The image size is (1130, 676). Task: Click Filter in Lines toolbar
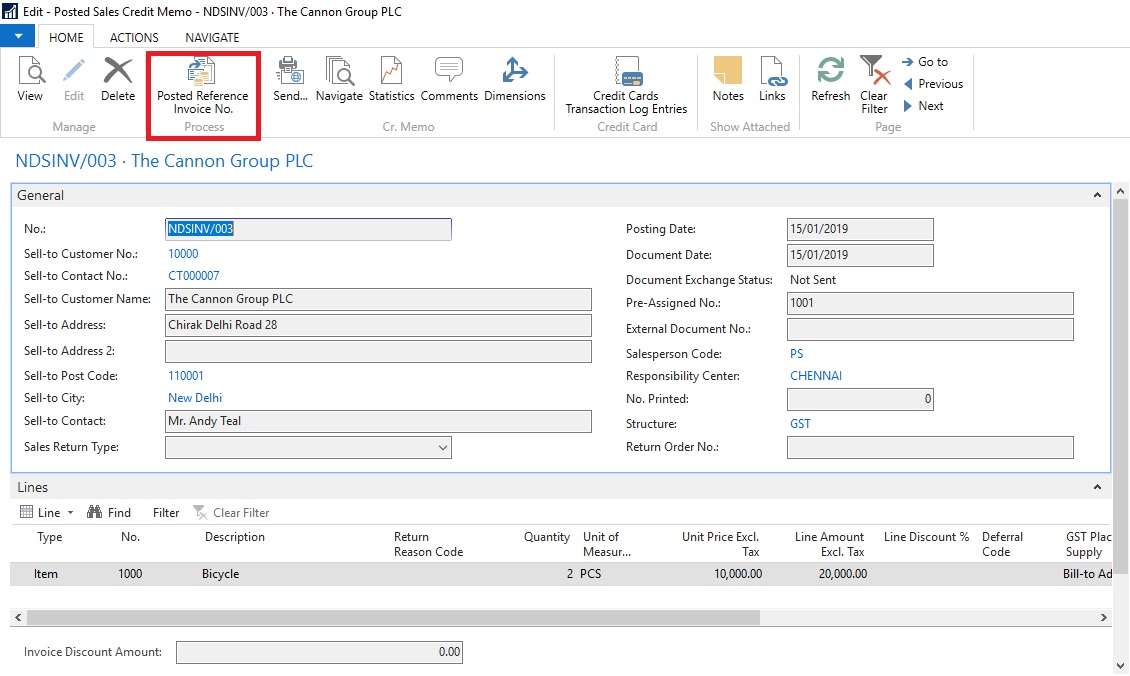[166, 512]
